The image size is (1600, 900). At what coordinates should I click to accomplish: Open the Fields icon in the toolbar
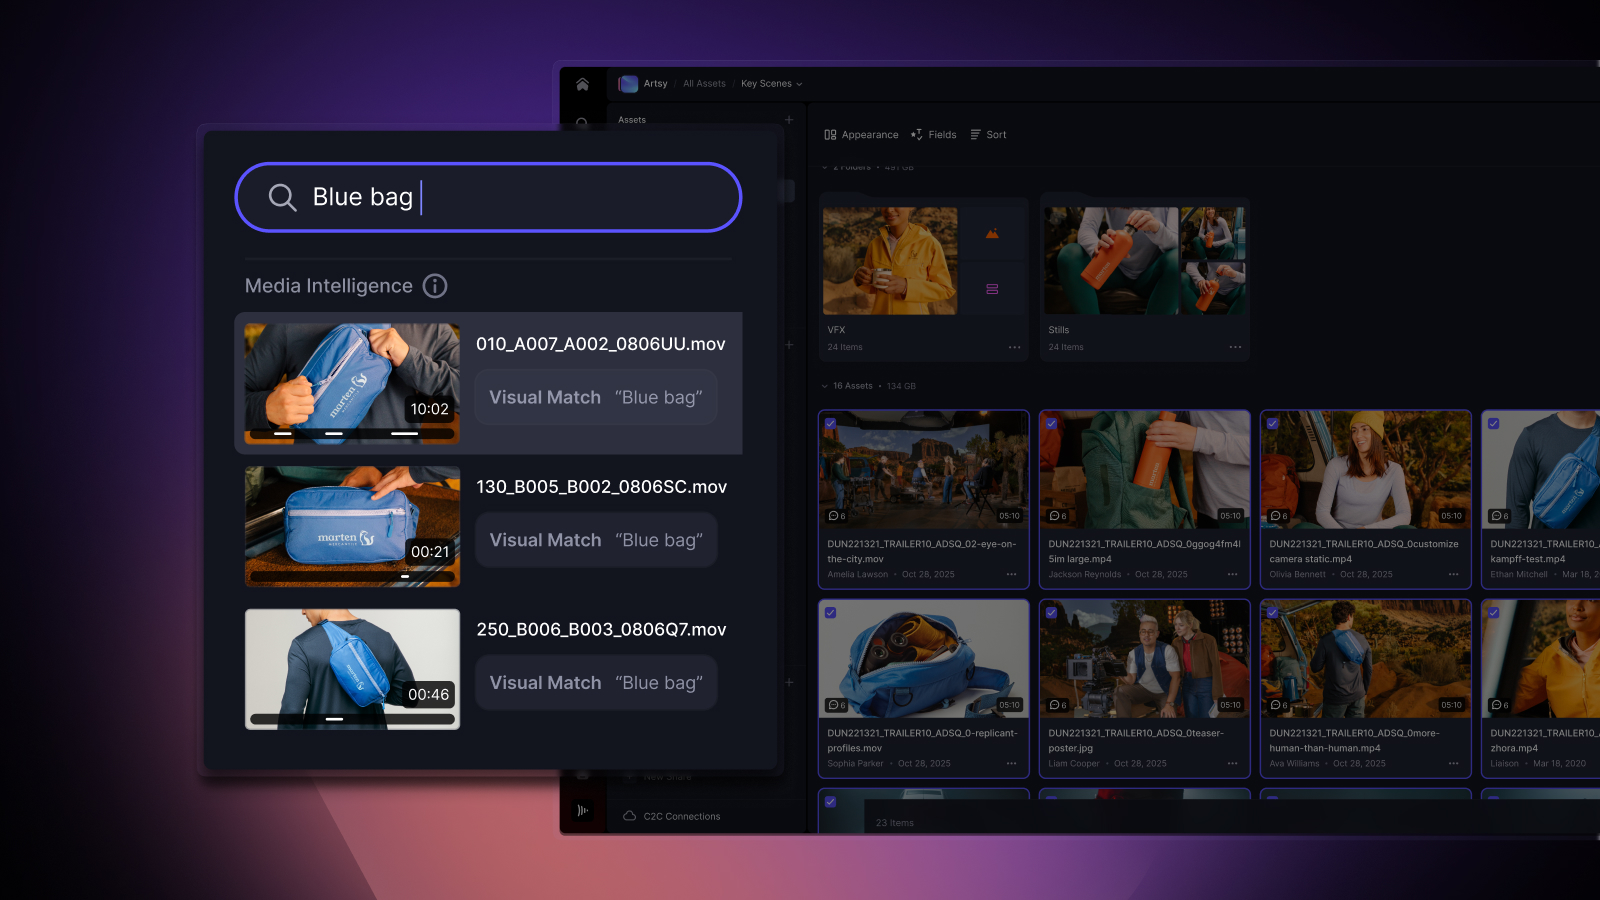(917, 134)
